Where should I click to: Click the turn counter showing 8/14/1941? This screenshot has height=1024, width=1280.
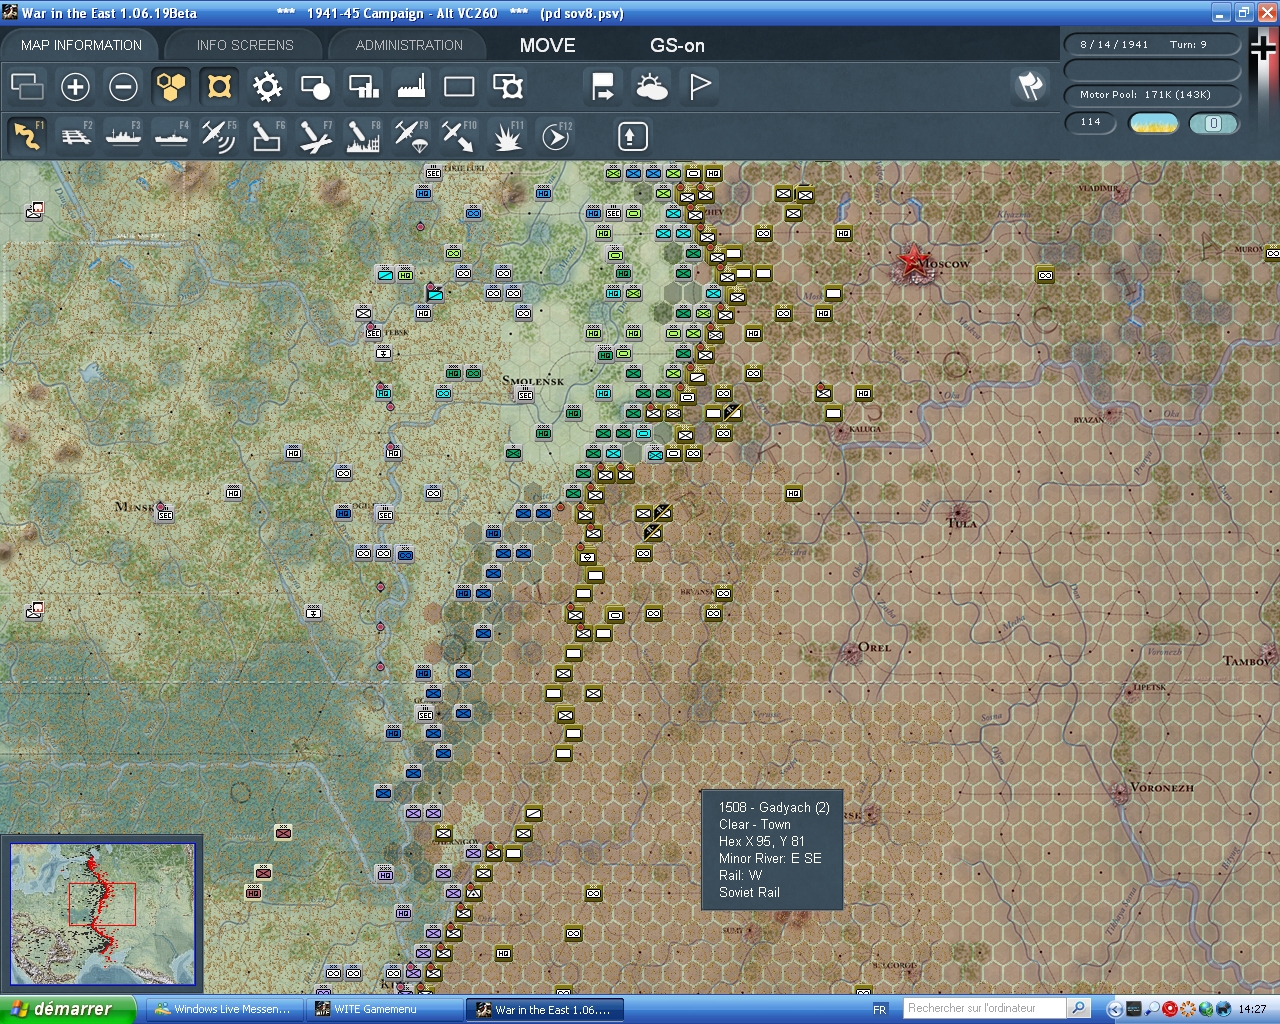point(1152,43)
